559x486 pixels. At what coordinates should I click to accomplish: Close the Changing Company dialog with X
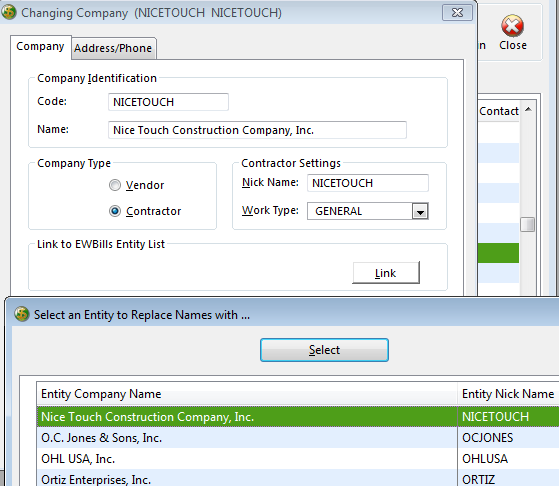(x=457, y=13)
